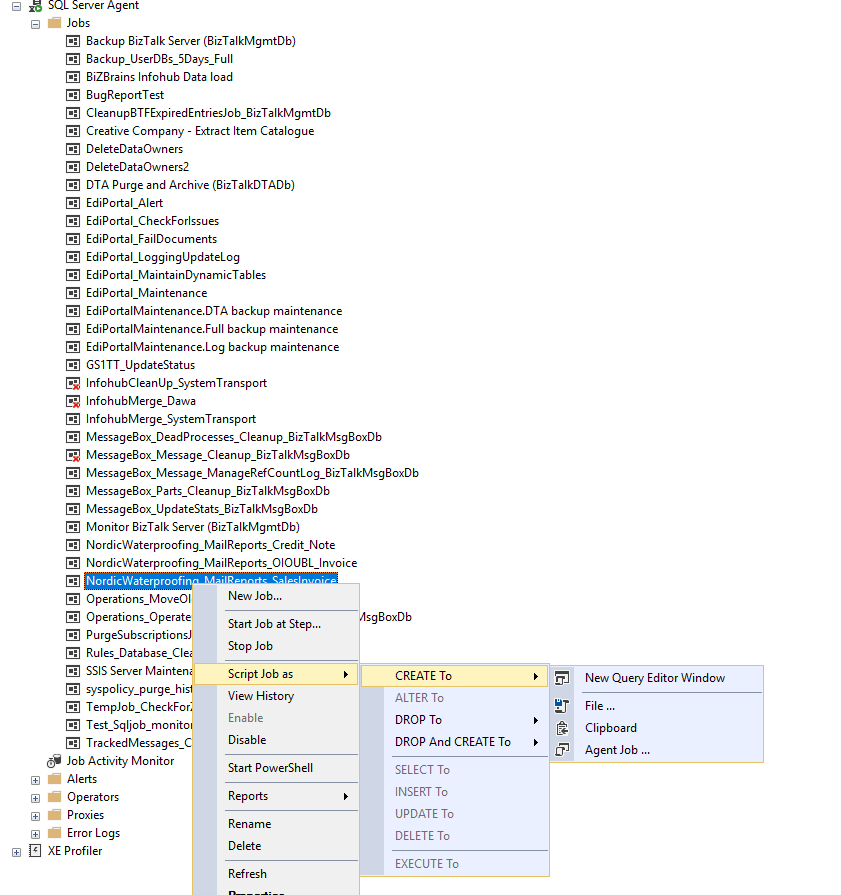Image resolution: width=841 pixels, height=895 pixels.
Task: Collapse the Jobs folder
Action: [35, 23]
